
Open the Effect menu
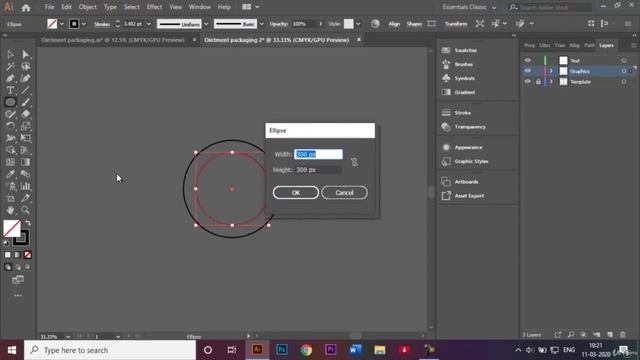tap(154, 7)
